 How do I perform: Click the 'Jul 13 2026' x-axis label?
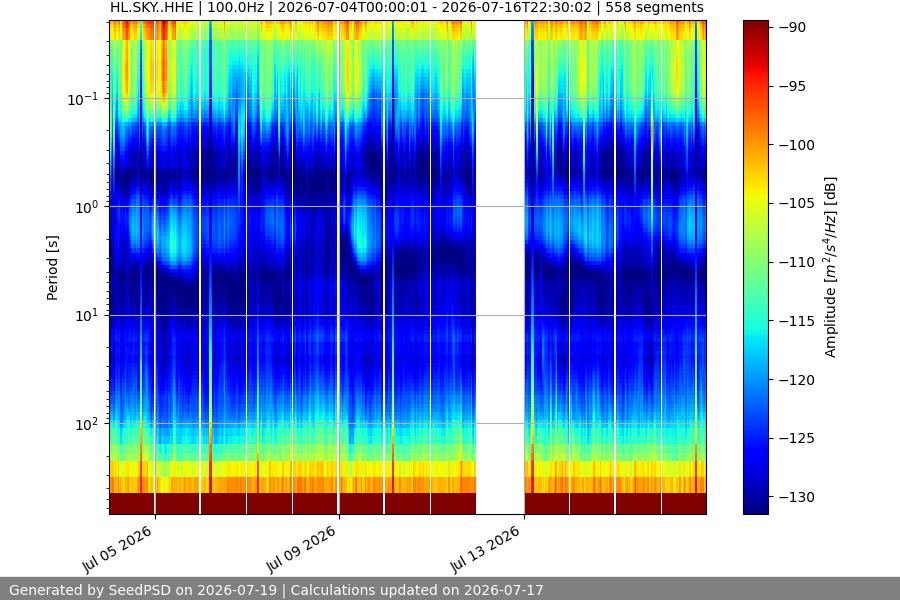[x=486, y=549]
